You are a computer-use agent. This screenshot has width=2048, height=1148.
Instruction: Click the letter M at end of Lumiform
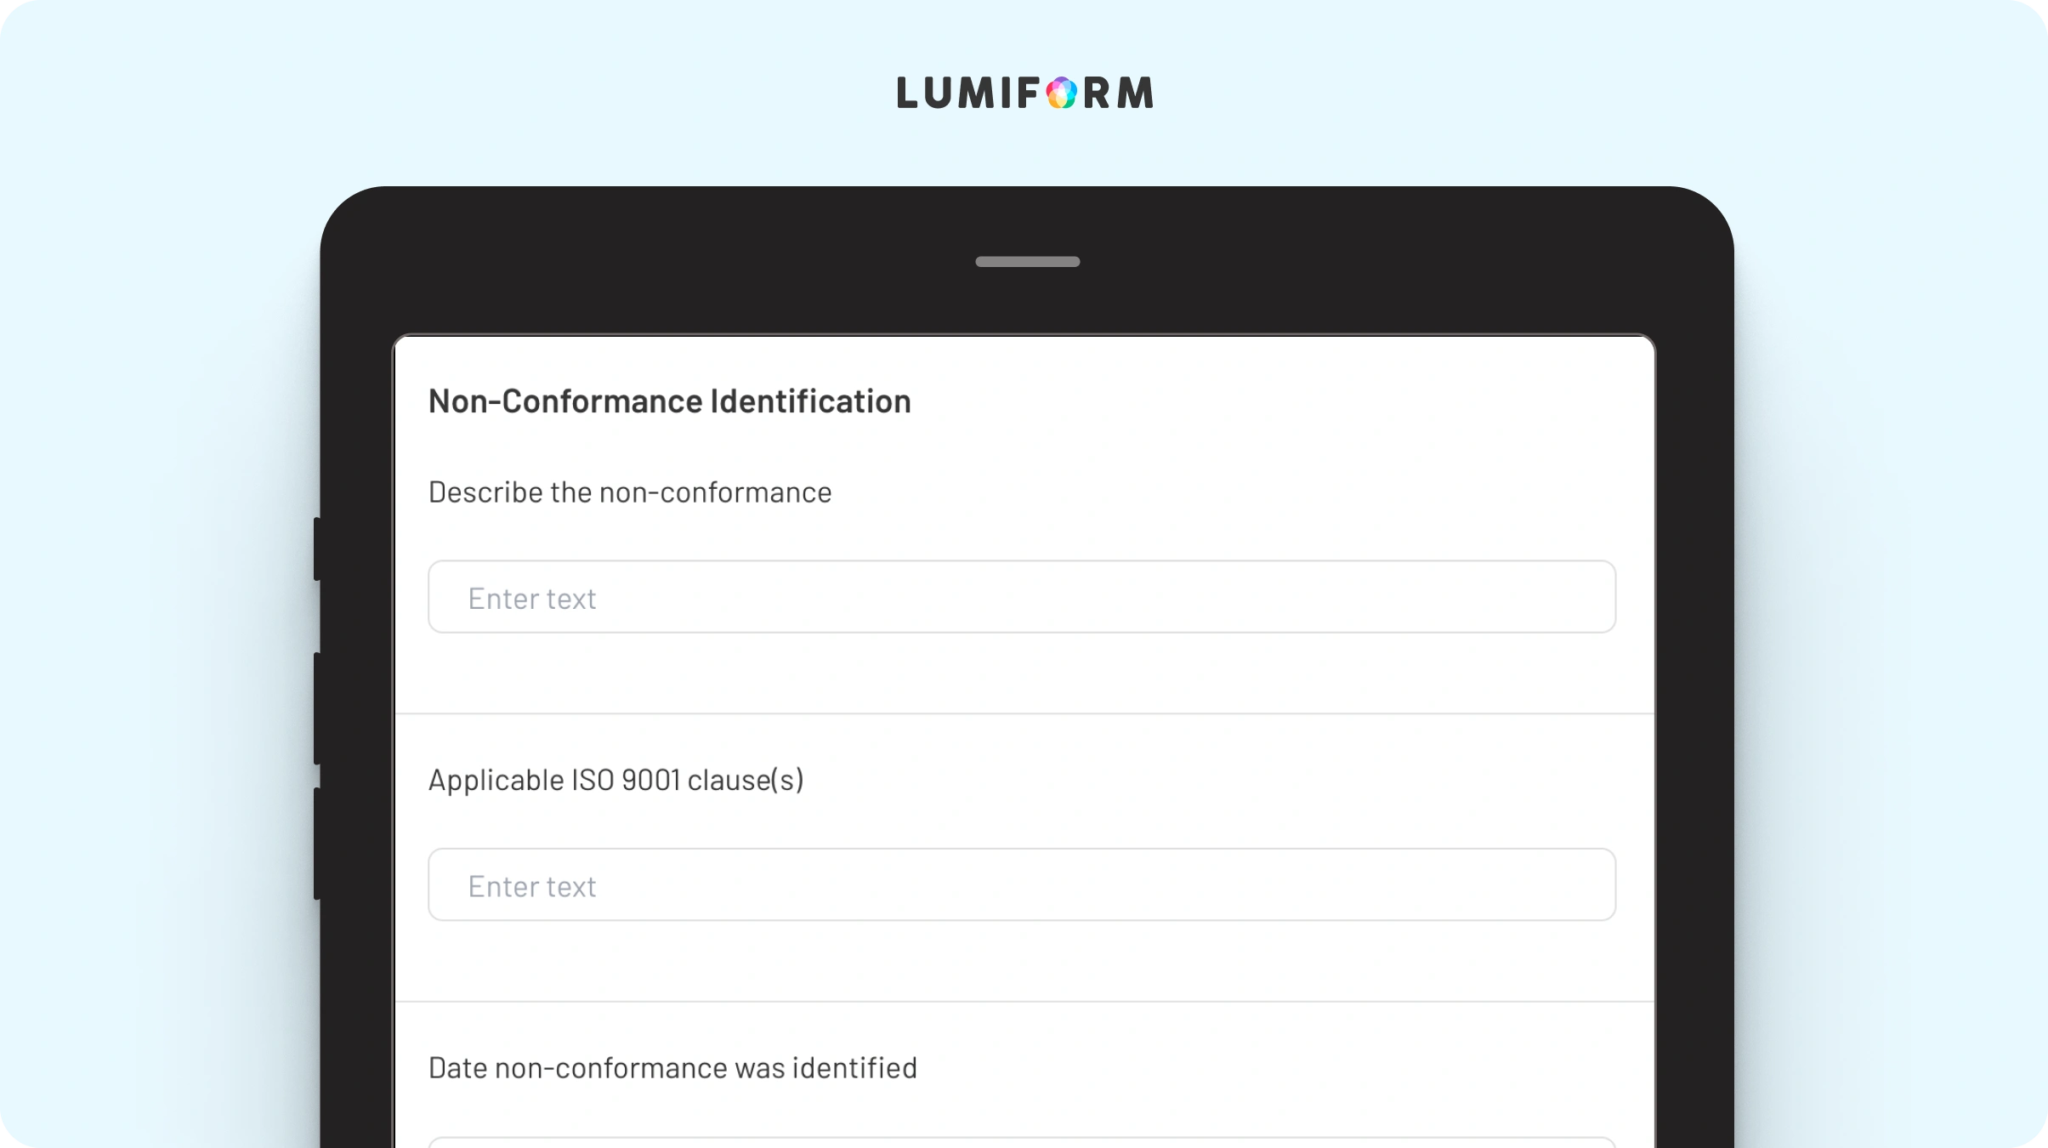[1135, 93]
